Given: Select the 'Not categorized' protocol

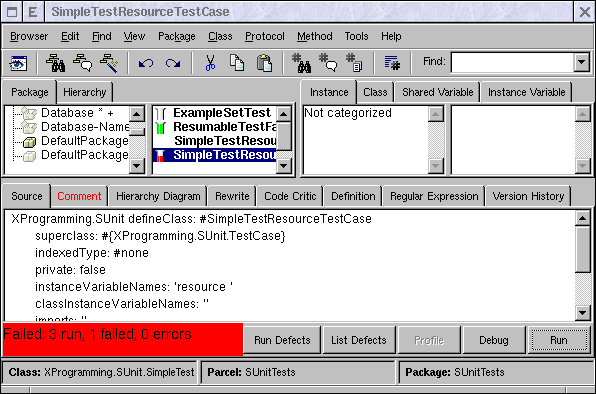Looking at the screenshot, I should coord(348,113).
